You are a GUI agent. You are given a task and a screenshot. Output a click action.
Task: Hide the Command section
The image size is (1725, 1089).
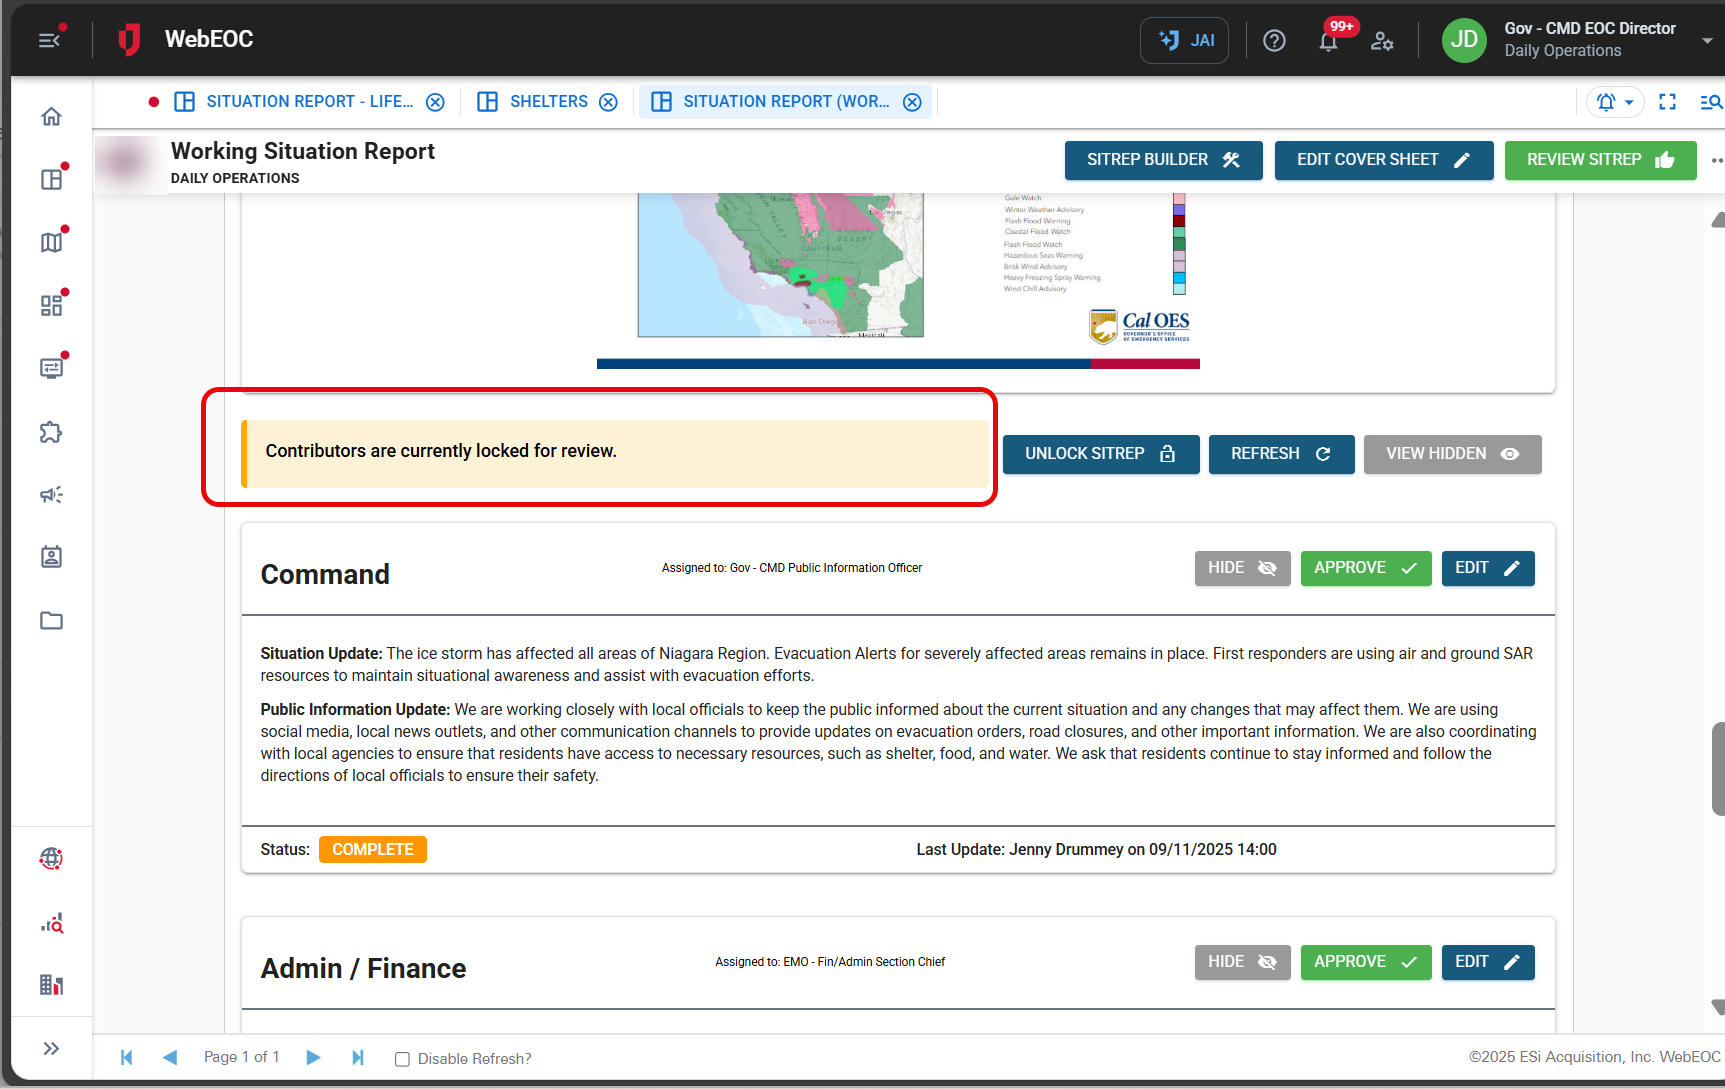pyautogui.click(x=1242, y=568)
